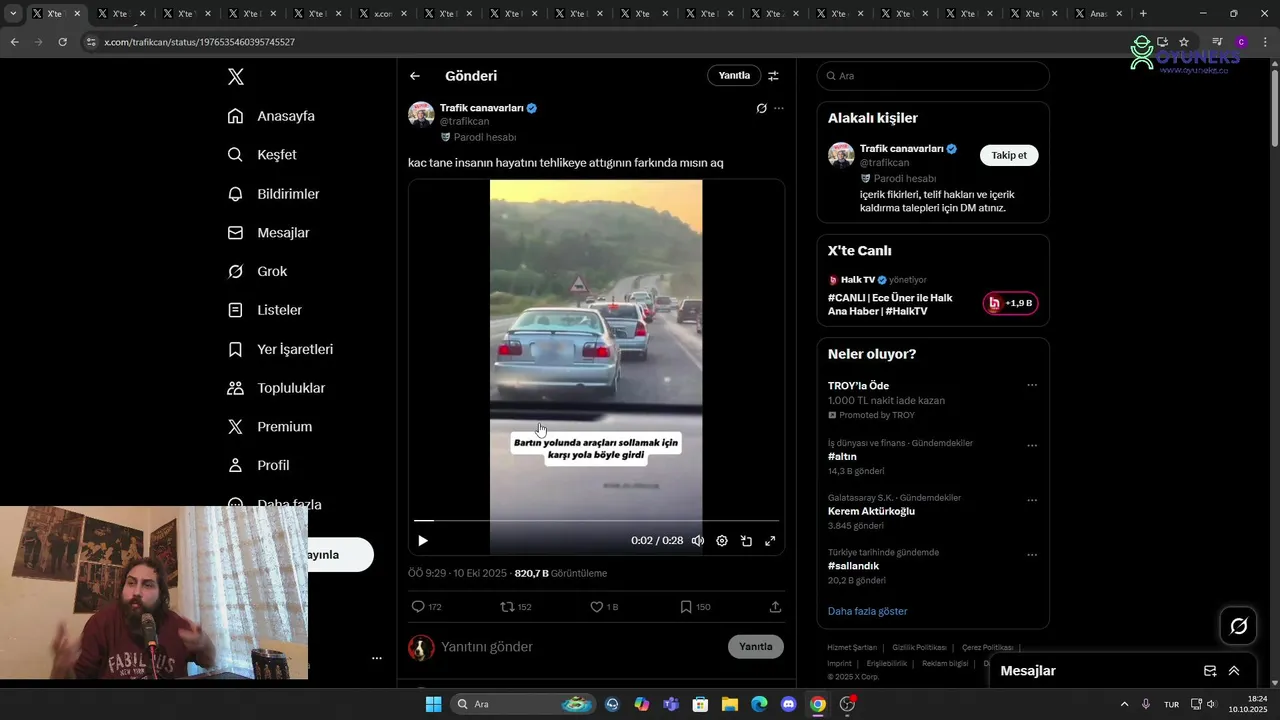Open the post's three-dot more menu
The width and height of the screenshot is (1280, 720).
(779, 108)
